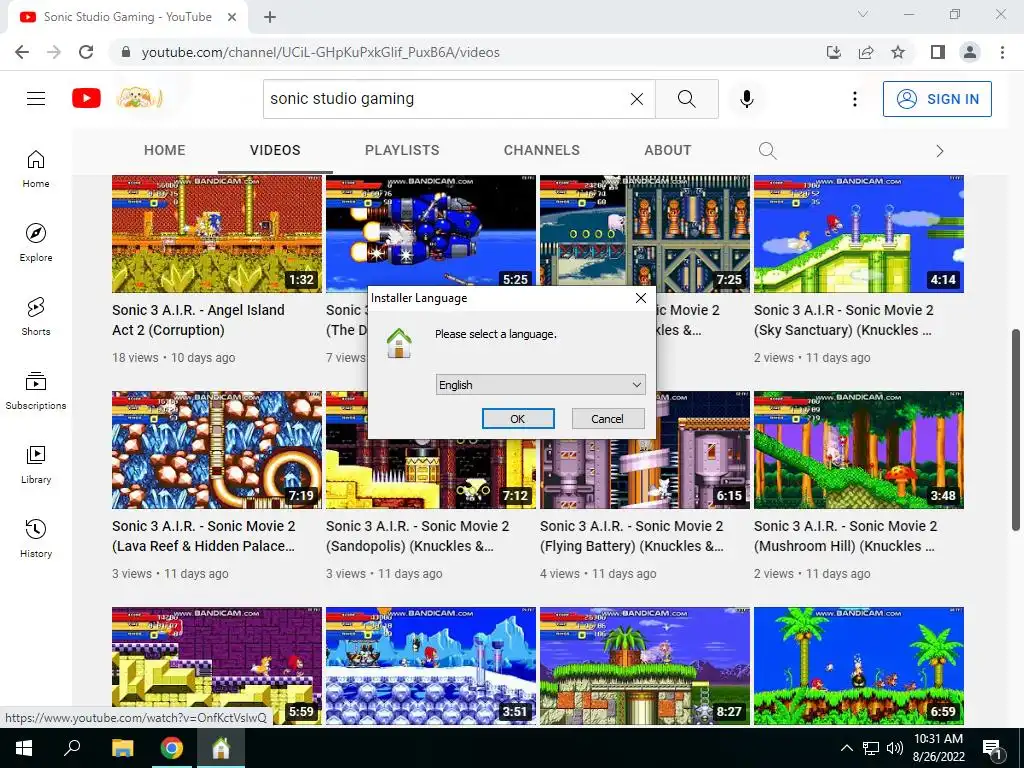
Task: Clear the search box text
Action: [x=637, y=99]
